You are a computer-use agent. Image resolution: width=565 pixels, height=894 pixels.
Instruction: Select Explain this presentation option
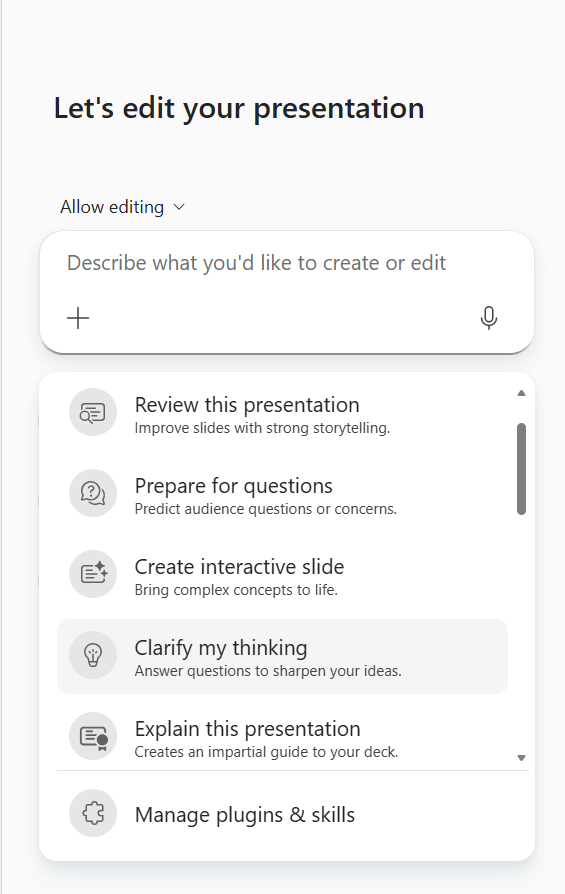(282, 737)
